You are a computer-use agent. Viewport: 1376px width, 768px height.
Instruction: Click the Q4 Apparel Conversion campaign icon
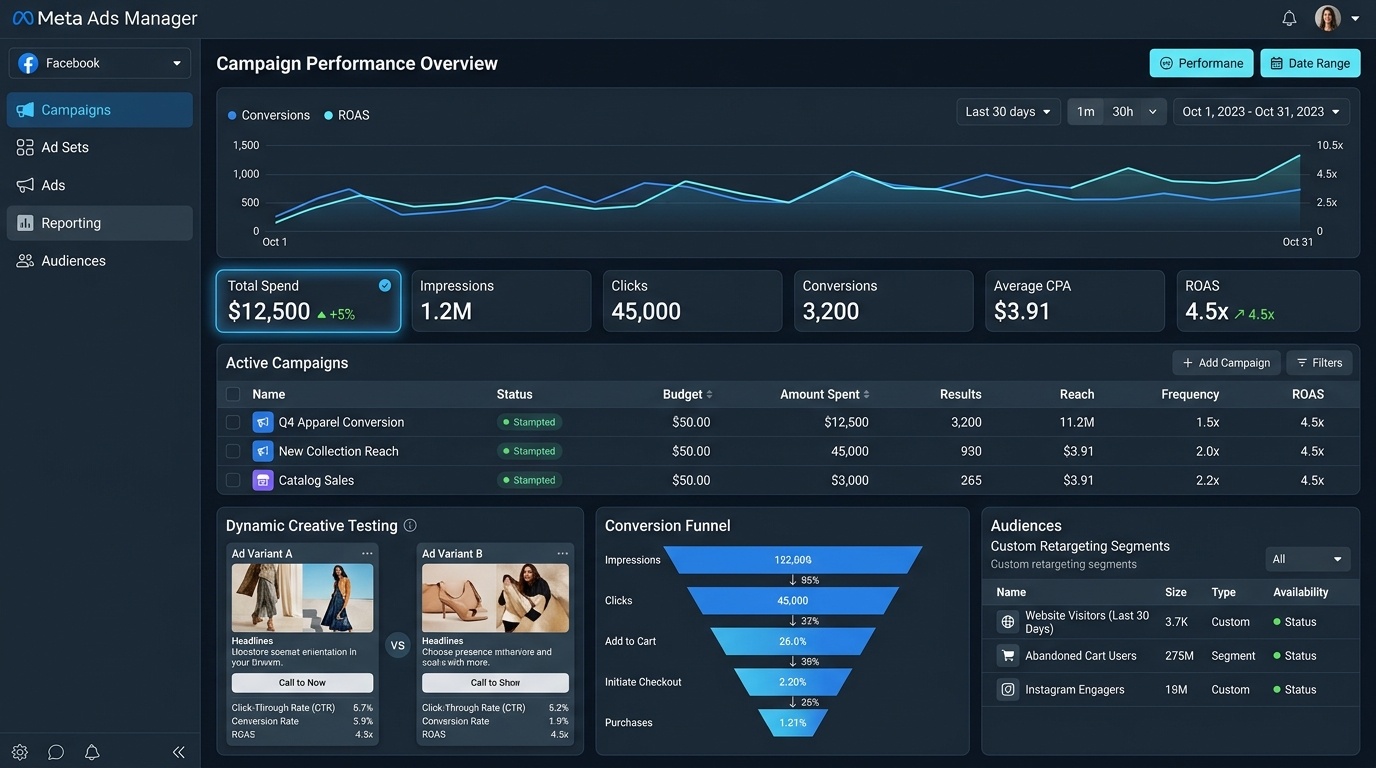pos(262,422)
